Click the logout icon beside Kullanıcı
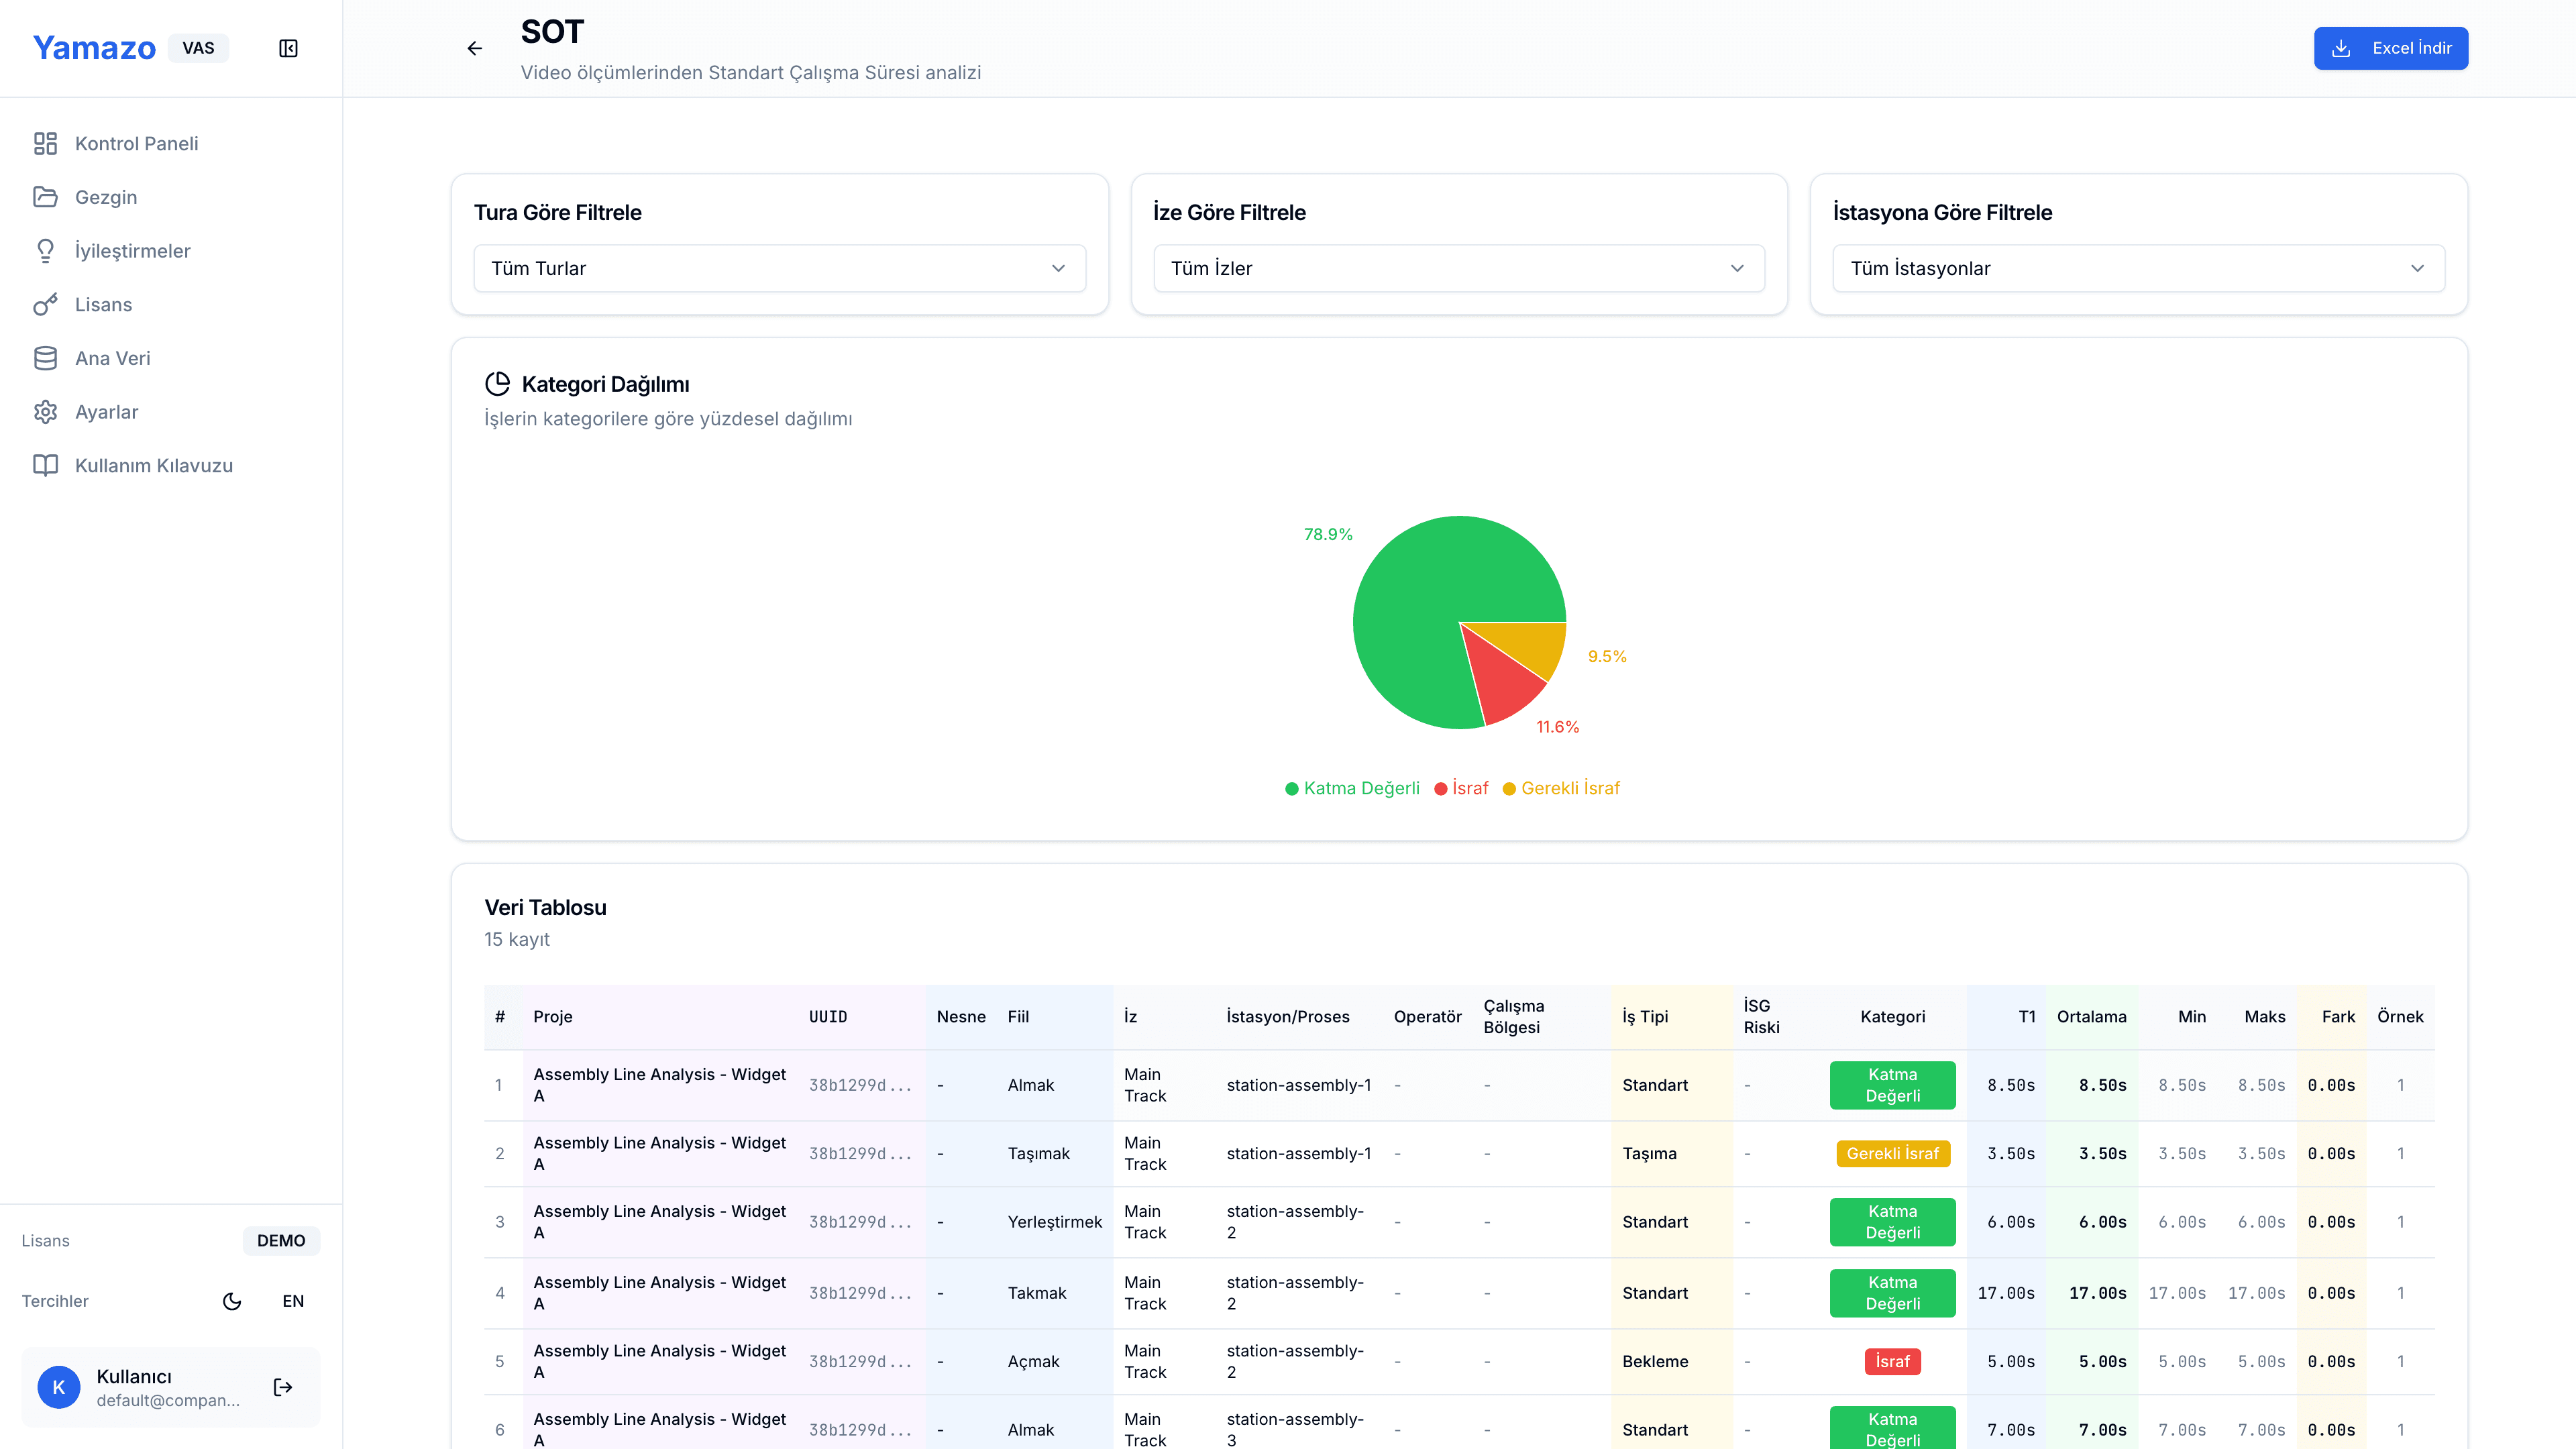This screenshot has width=2576, height=1449. (x=283, y=1387)
